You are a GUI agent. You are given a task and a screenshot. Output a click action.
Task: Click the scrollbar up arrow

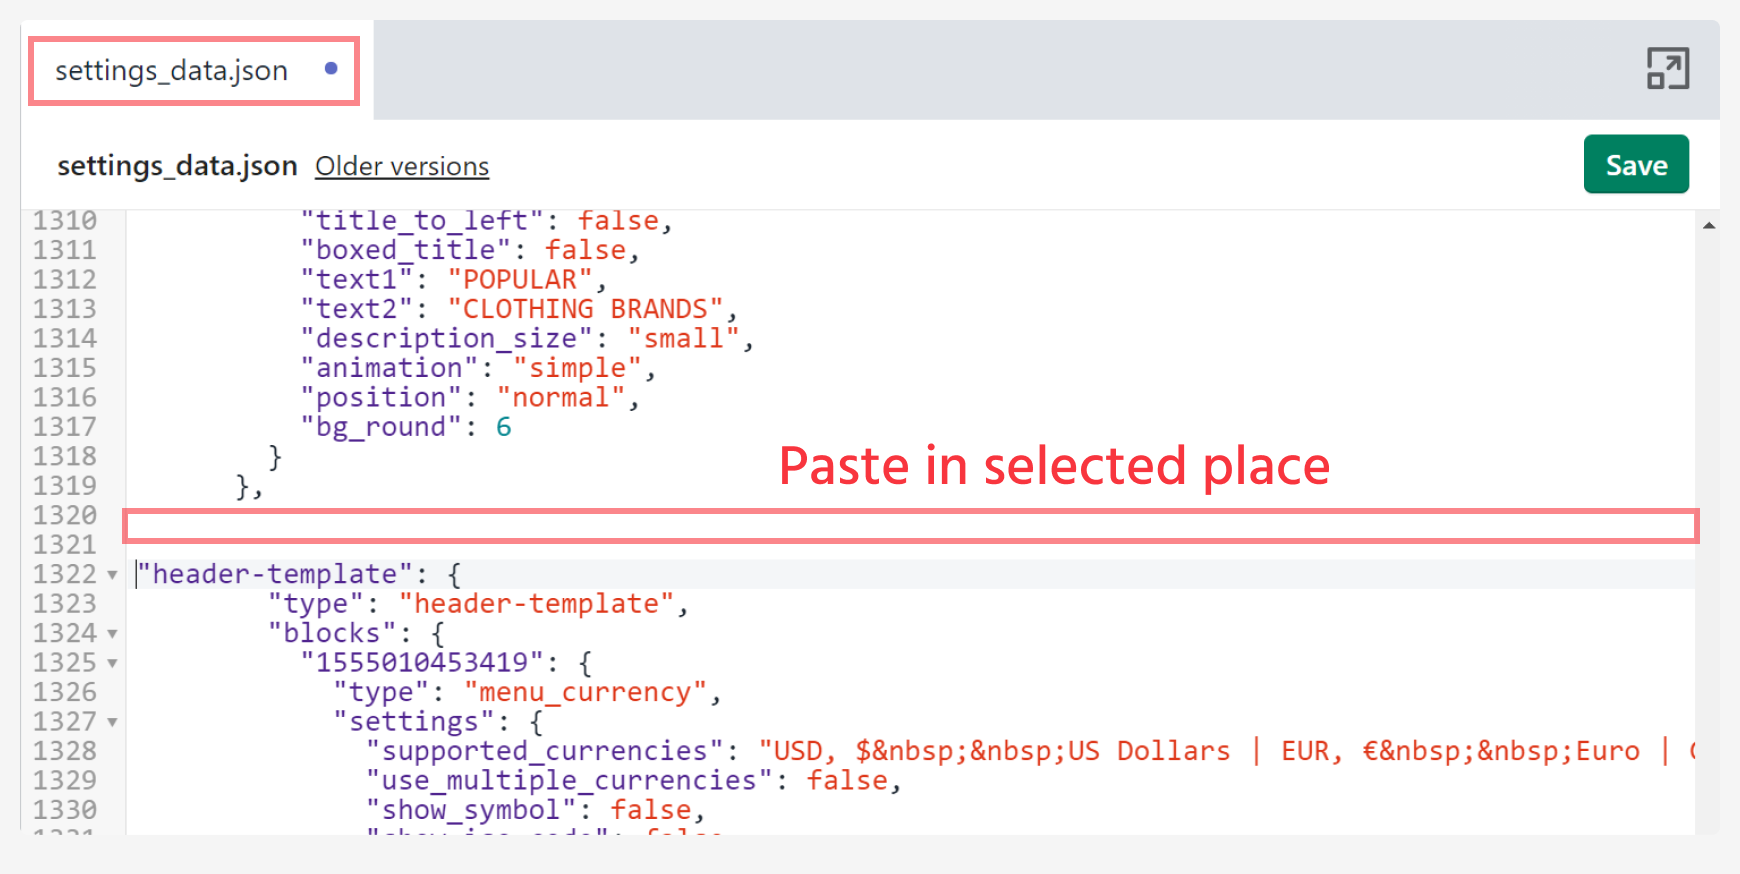(x=1709, y=226)
